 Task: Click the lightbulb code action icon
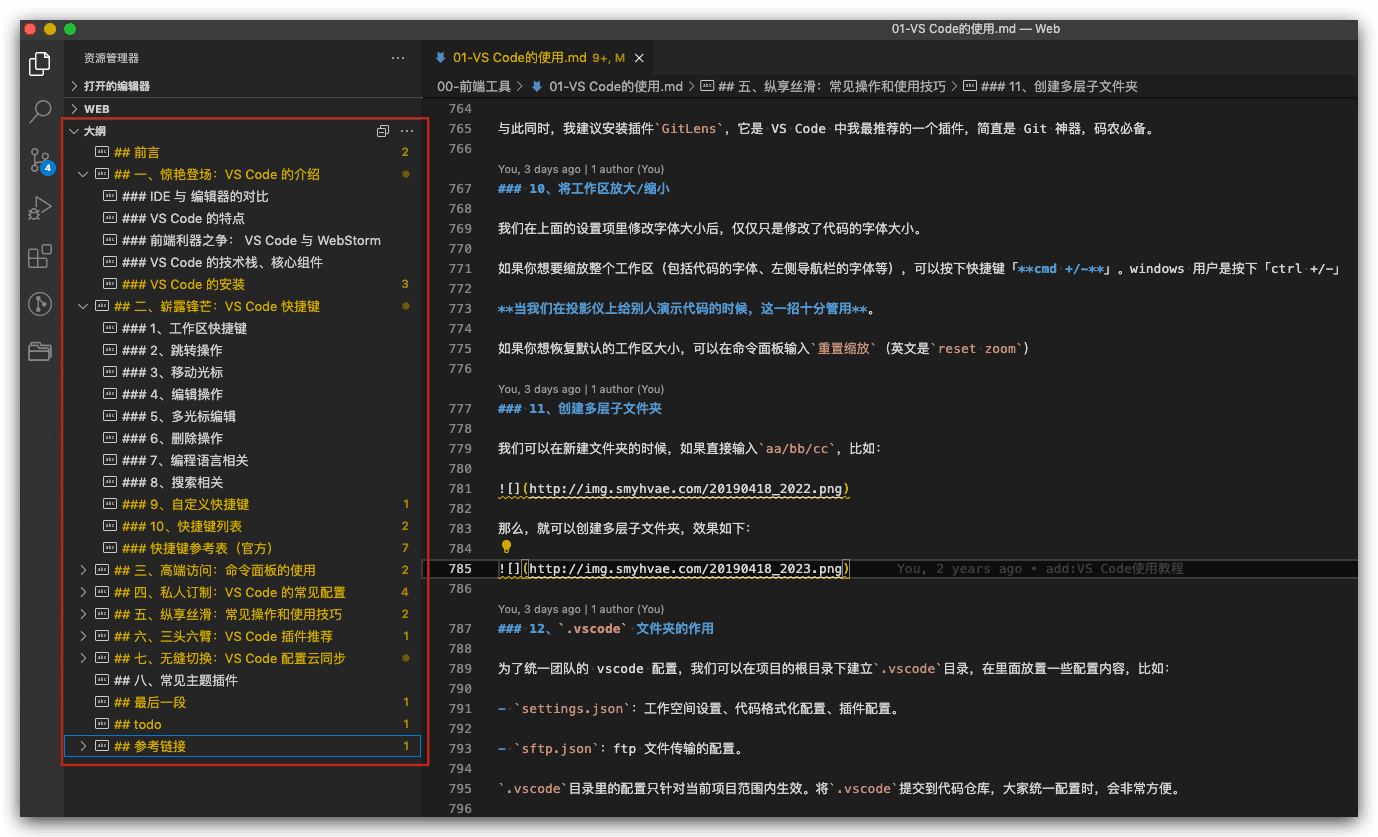tap(506, 547)
